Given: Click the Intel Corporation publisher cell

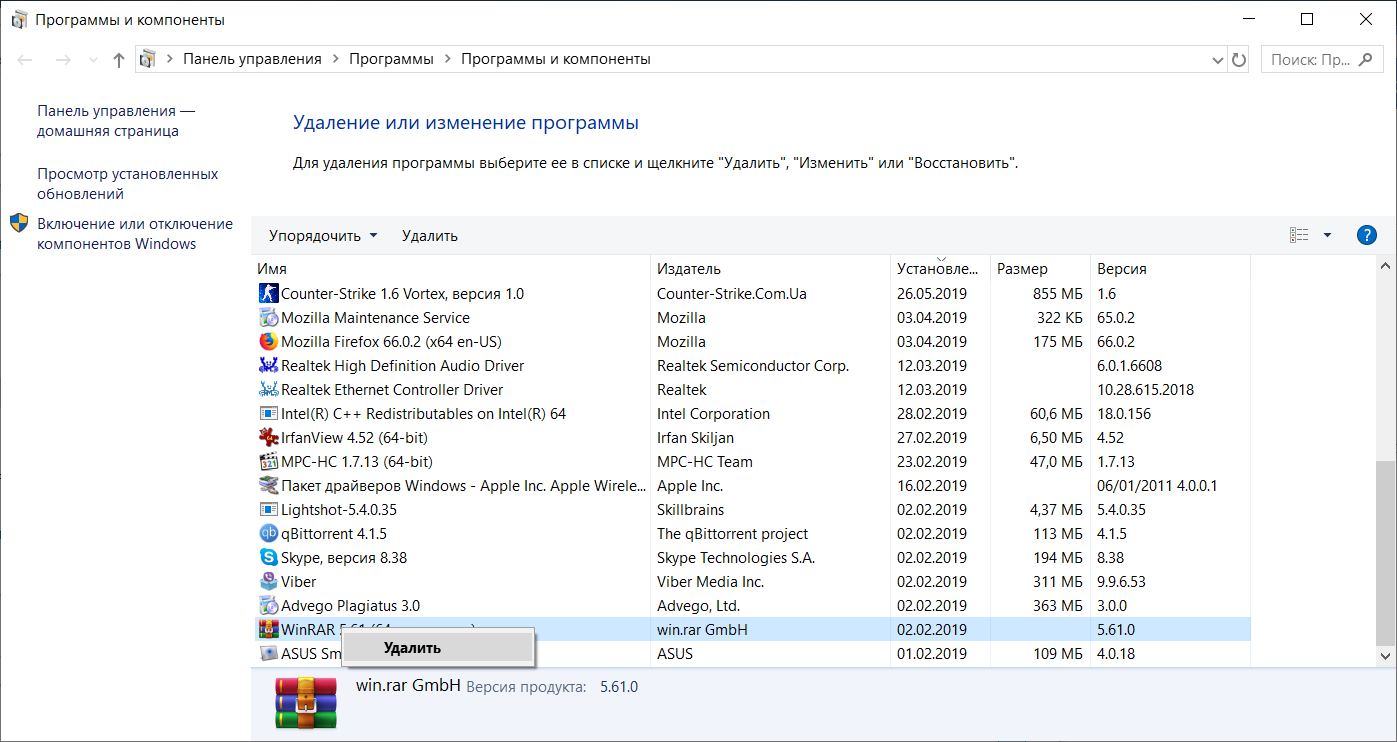Looking at the screenshot, I should coord(713,414).
